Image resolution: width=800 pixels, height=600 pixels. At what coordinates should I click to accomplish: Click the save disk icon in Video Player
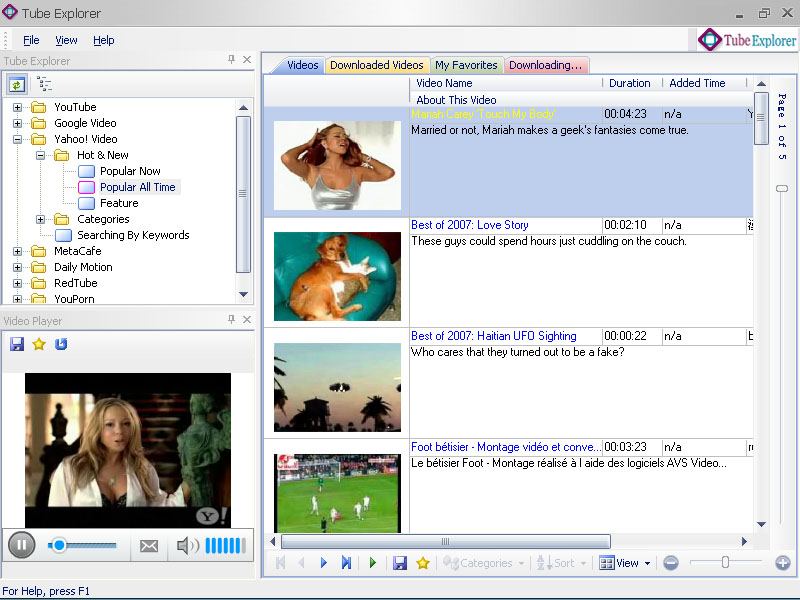17,344
